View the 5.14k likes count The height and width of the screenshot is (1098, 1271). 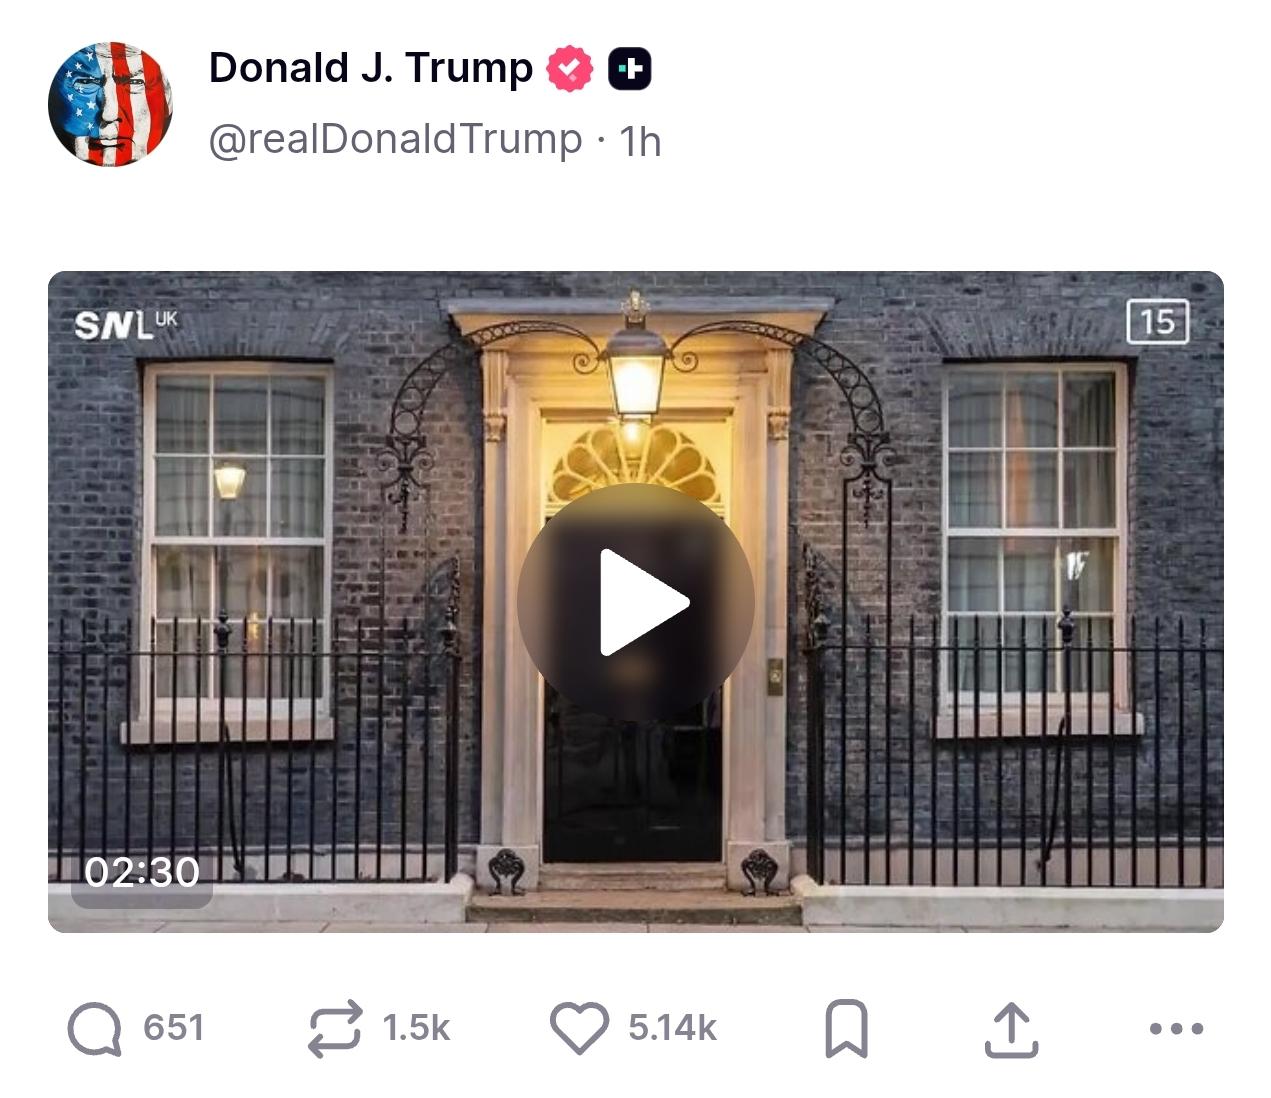(672, 1028)
